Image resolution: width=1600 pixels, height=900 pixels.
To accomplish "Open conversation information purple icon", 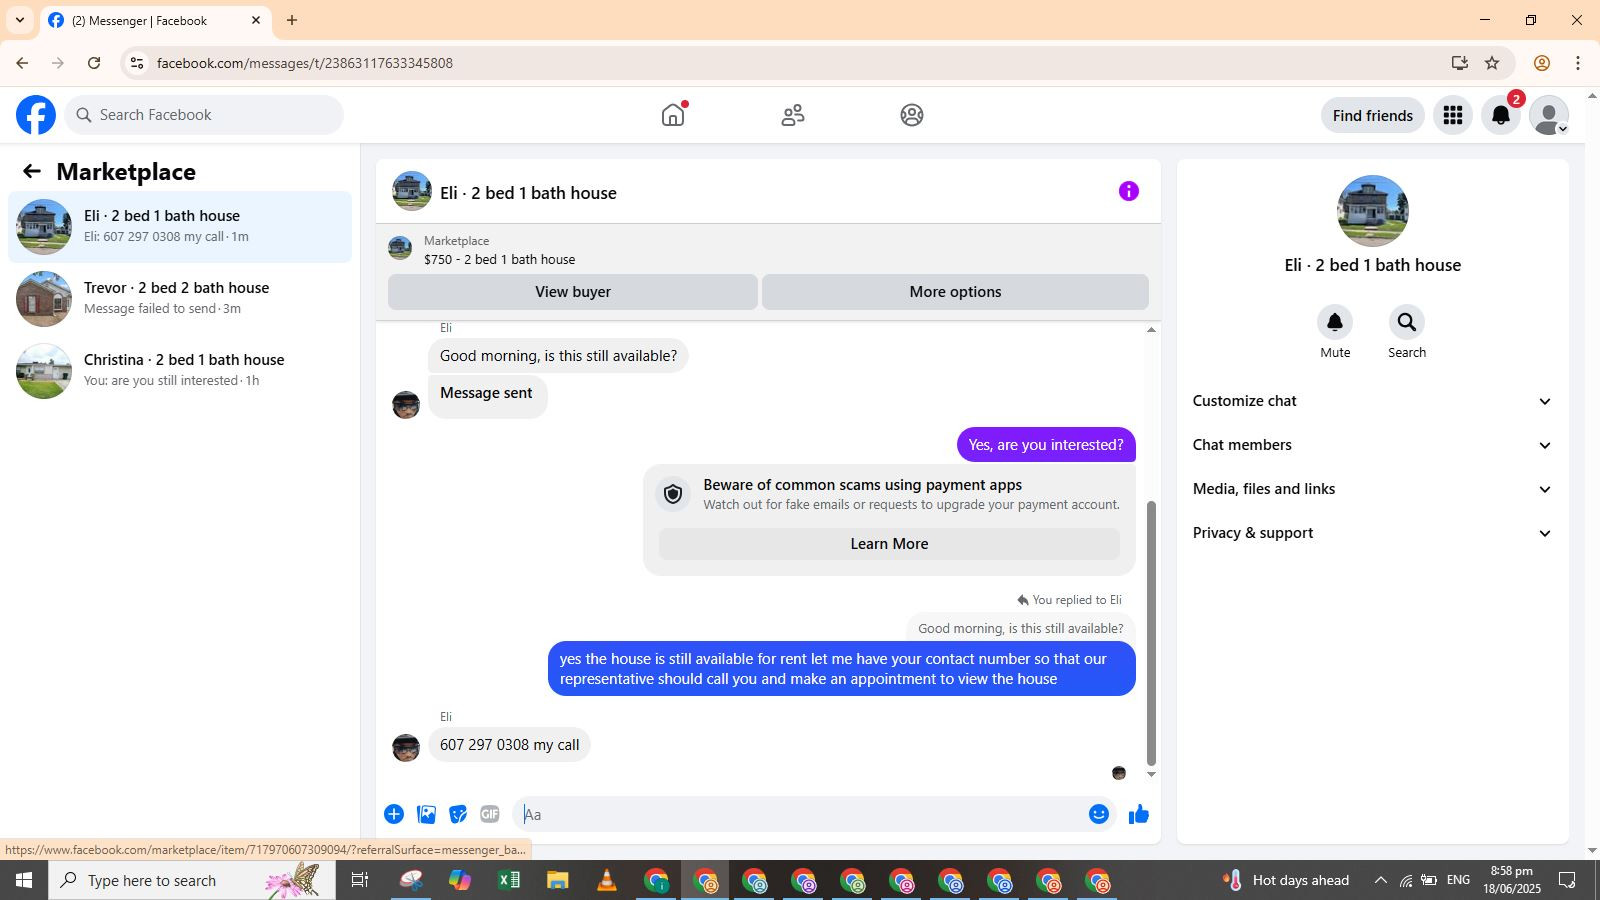I will (x=1129, y=191).
